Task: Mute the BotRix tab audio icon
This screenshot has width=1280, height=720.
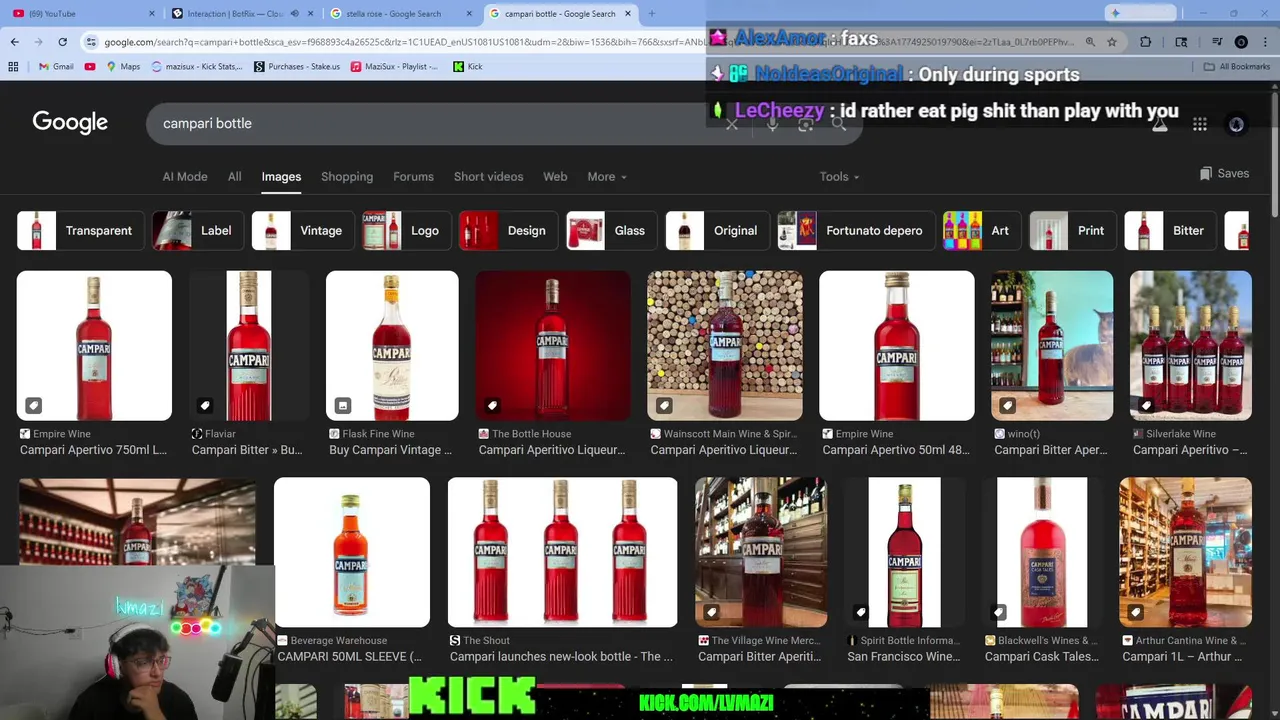Action: [294, 14]
